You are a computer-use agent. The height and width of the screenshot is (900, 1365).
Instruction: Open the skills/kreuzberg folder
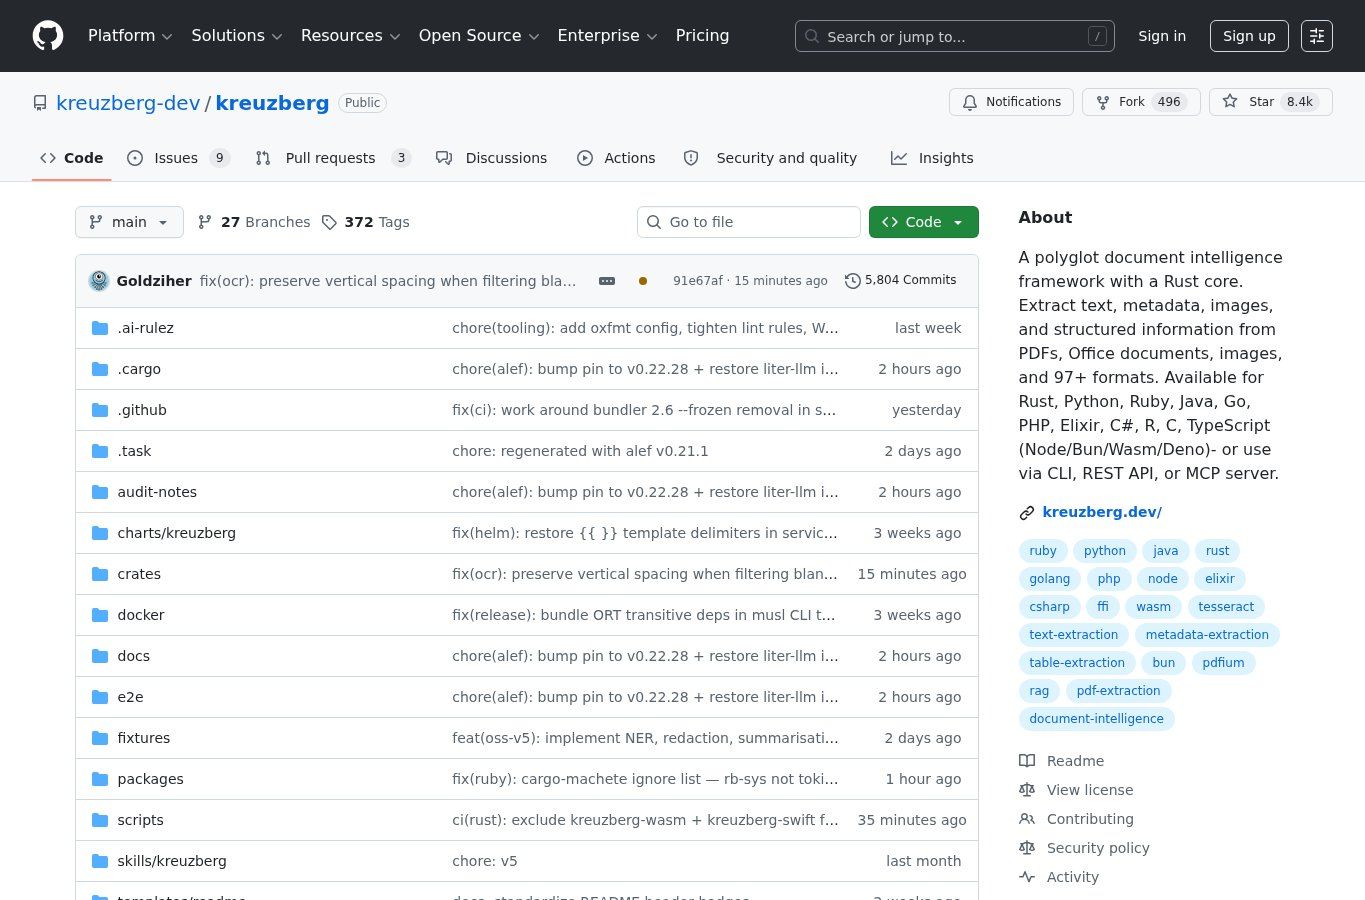[172, 861]
